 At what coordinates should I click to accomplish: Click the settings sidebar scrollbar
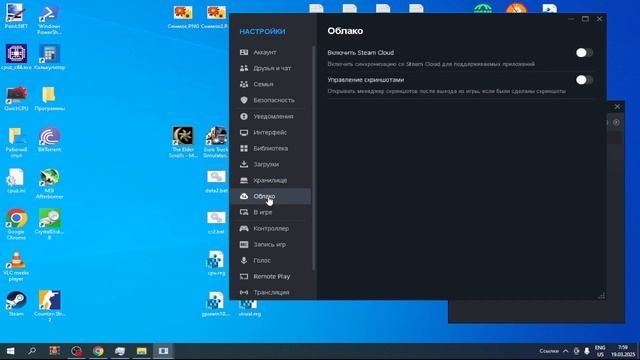click(x=313, y=157)
